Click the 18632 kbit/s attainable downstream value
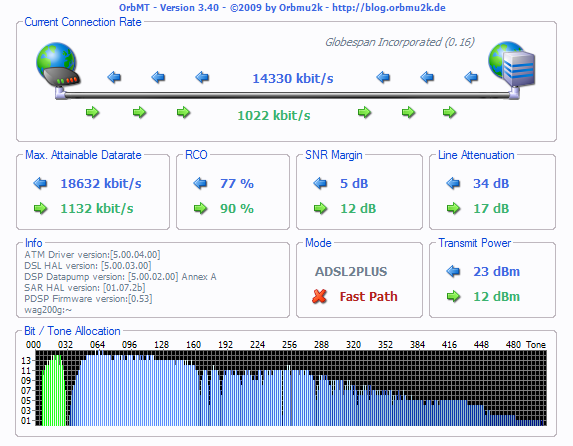 (101, 184)
